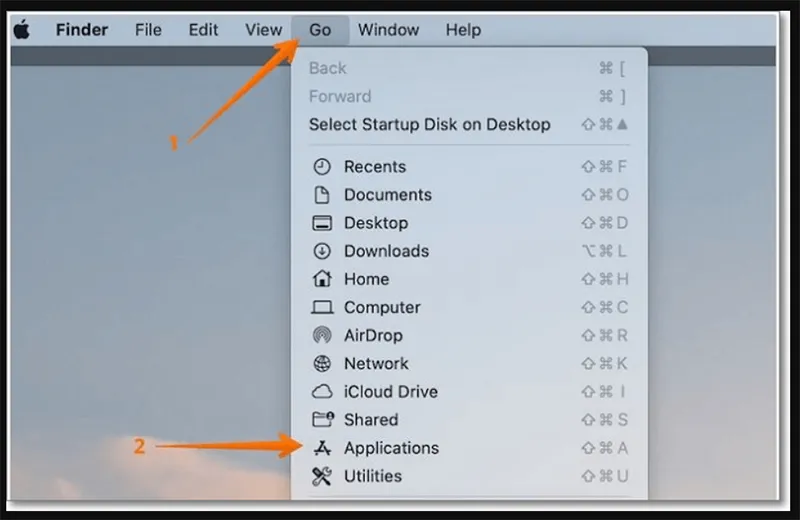Open the Window menu
This screenshot has width=800, height=520.
tap(388, 30)
